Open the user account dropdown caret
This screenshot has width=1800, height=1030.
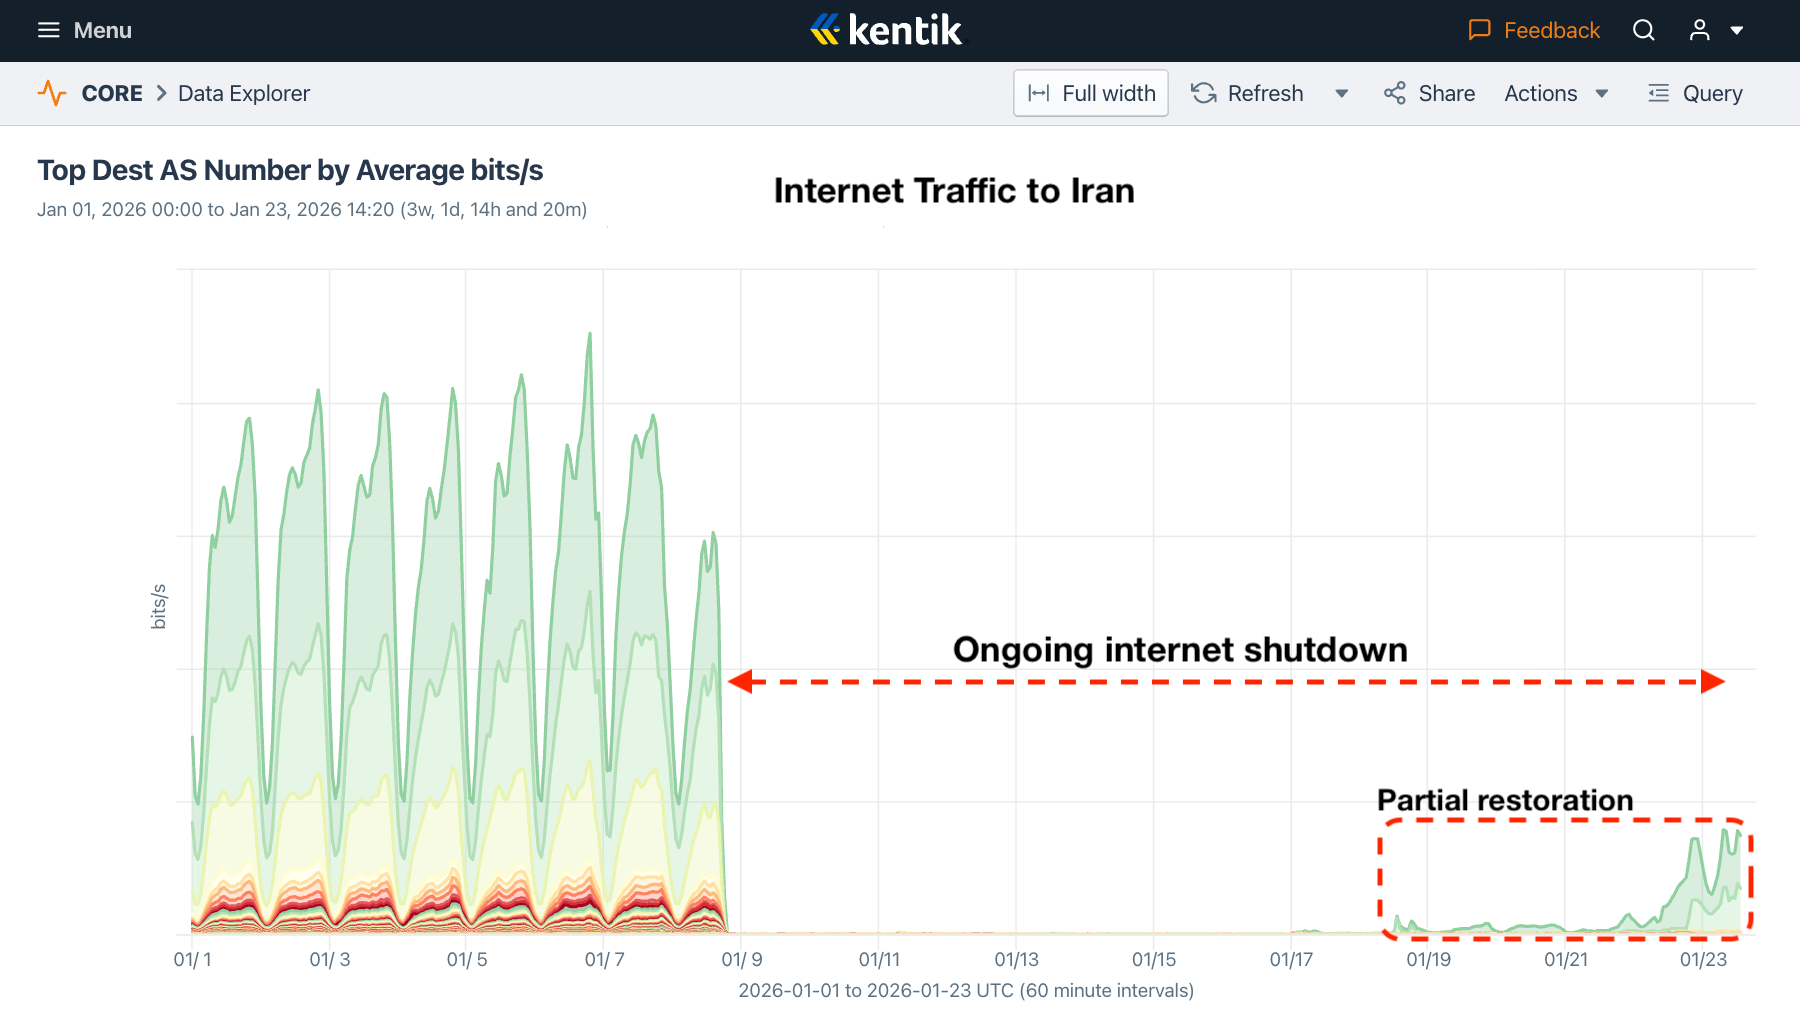click(x=1737, y=30)
